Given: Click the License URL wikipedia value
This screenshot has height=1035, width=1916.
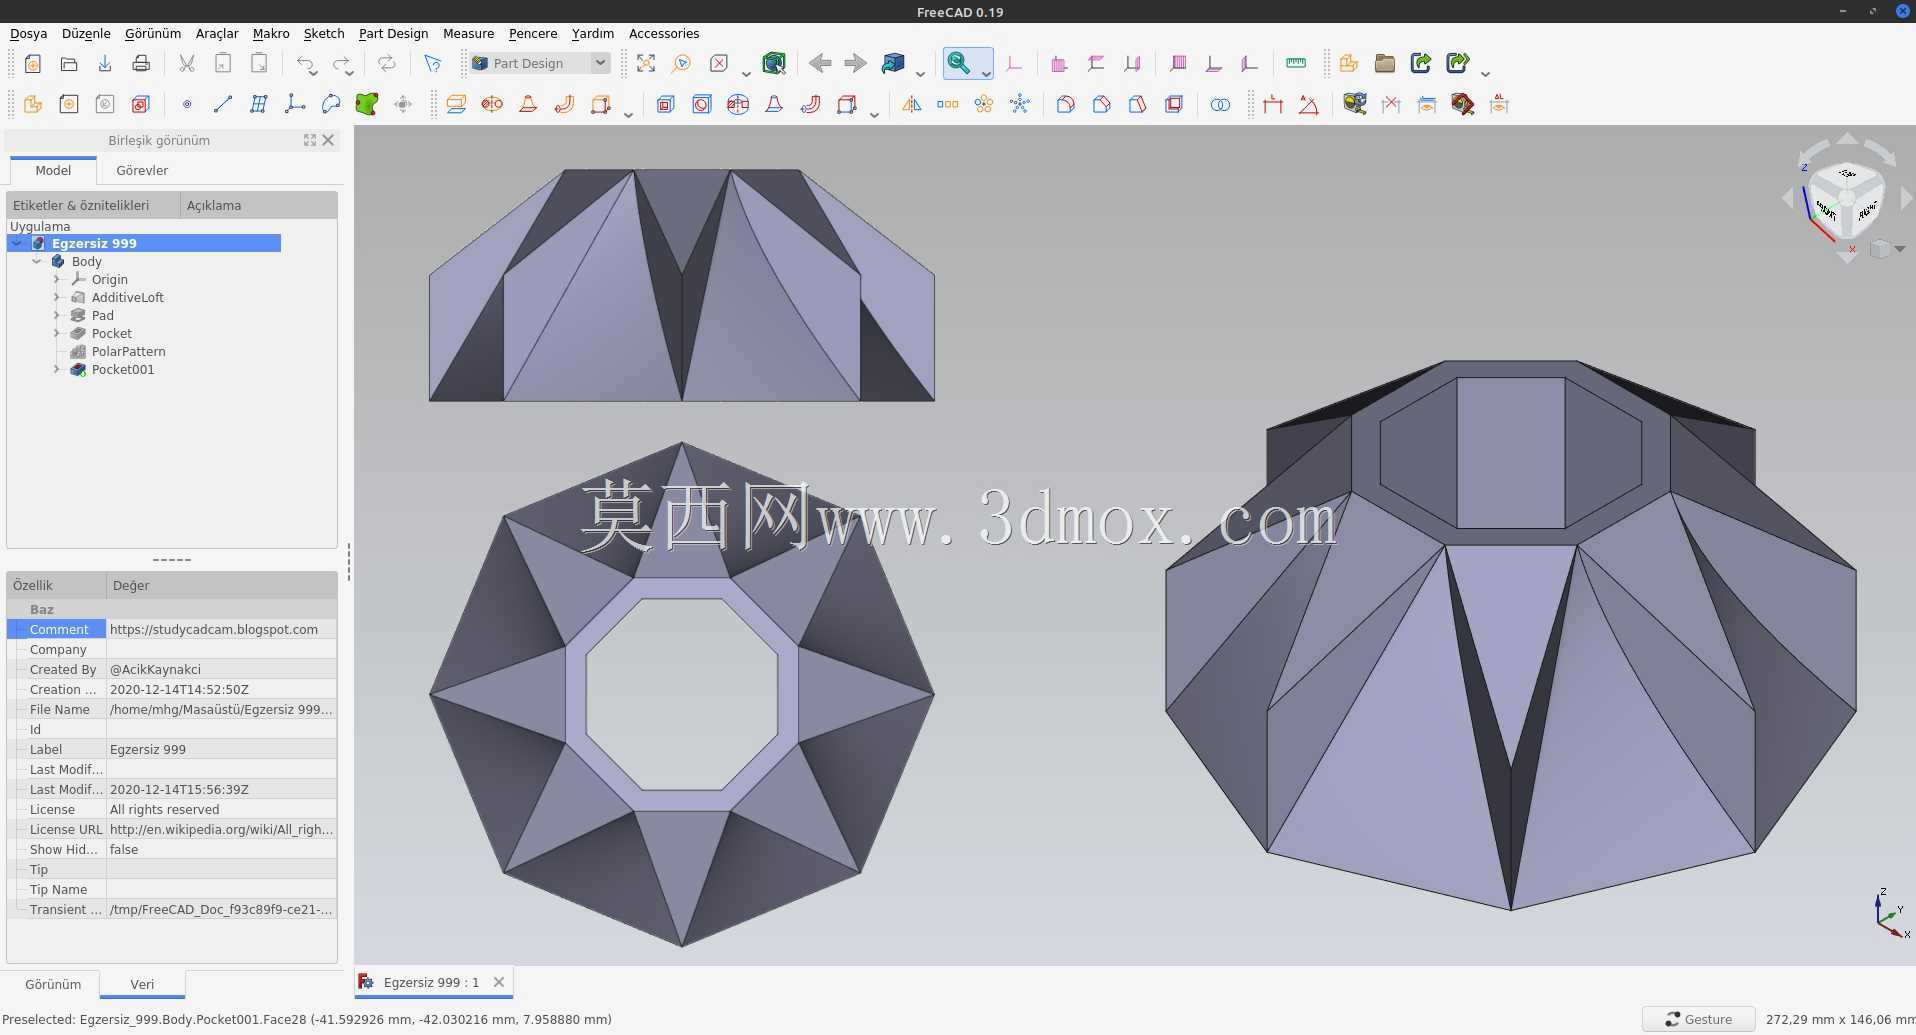Looking at the screenshot, I should (221, 829).
